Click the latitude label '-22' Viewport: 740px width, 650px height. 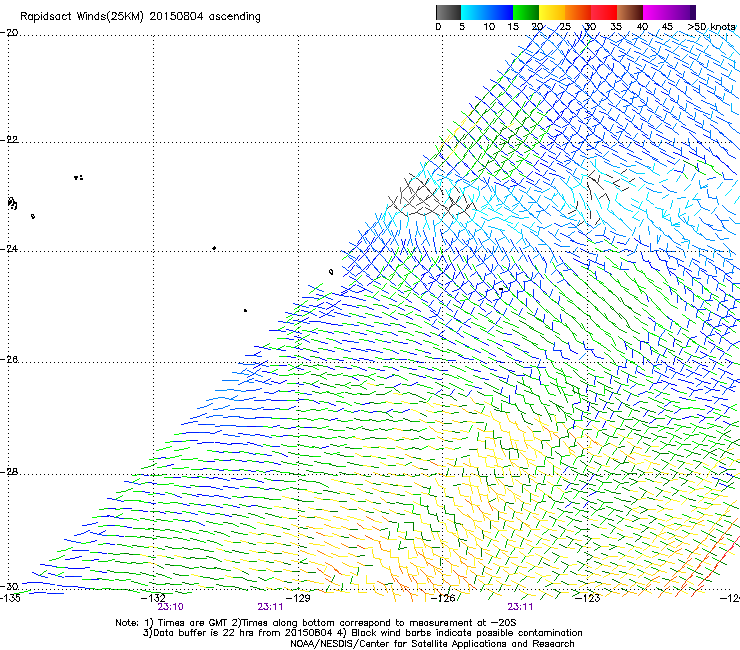click(x=9, y=140)
